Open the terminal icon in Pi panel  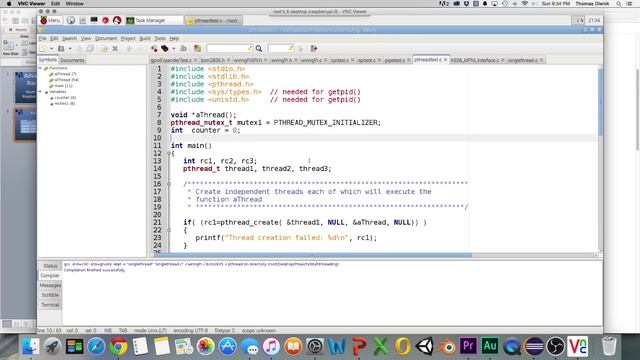[94, 20]
